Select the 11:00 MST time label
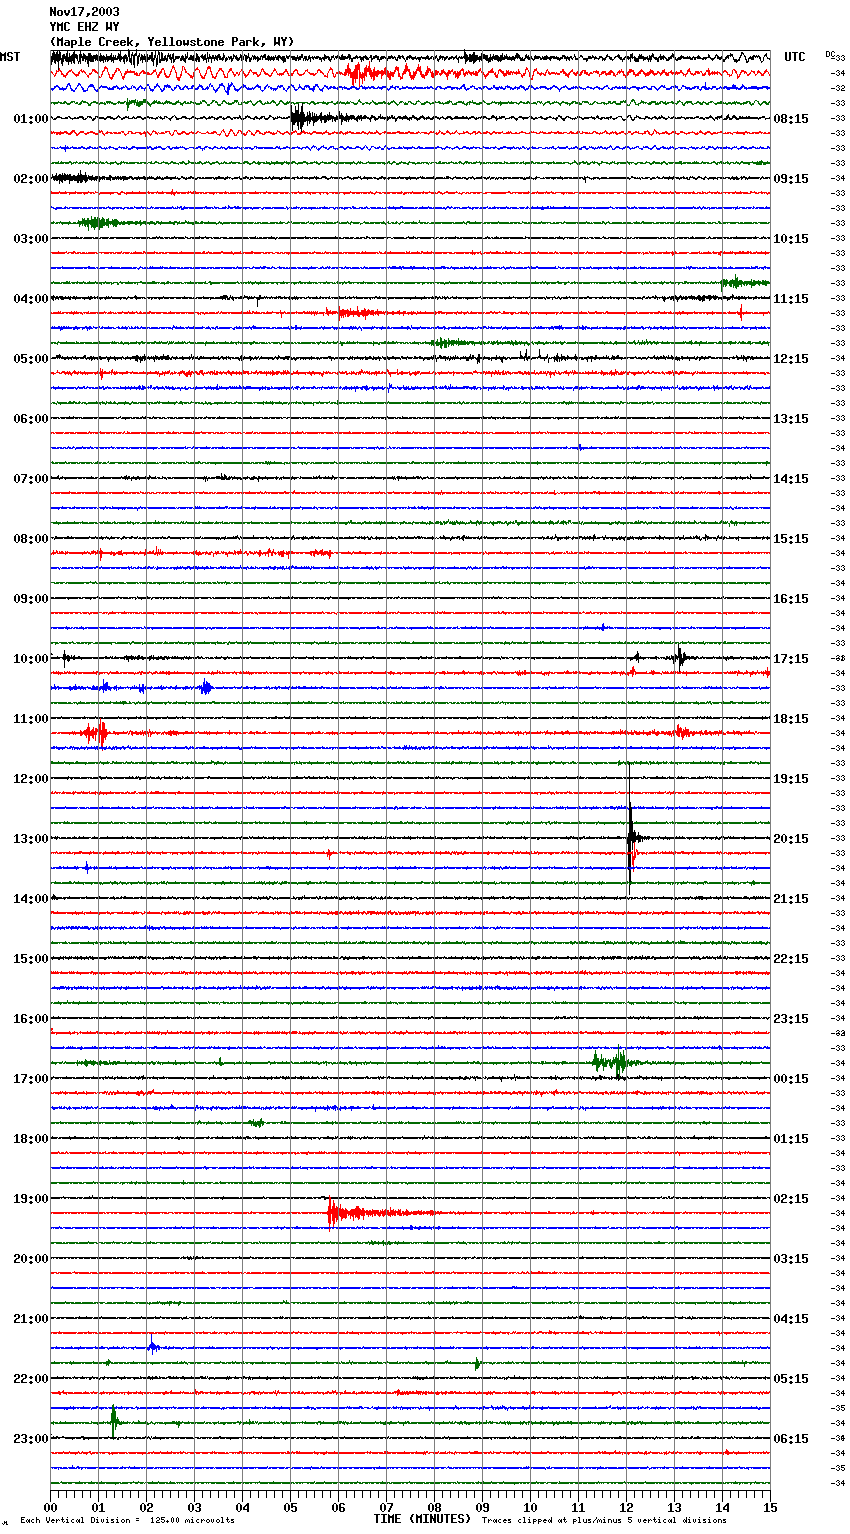Image resolution: width=850 pixels, height=1534 pixels. click(x=31, y=719)
